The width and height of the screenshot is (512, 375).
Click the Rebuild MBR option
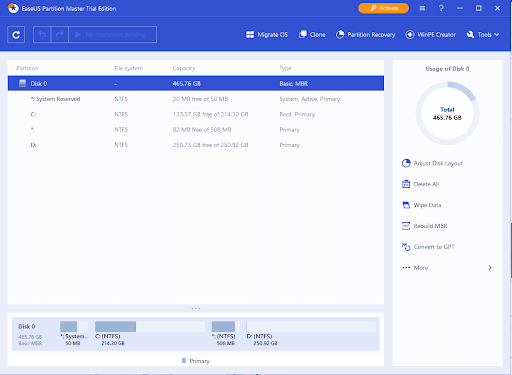click(425, 226)
